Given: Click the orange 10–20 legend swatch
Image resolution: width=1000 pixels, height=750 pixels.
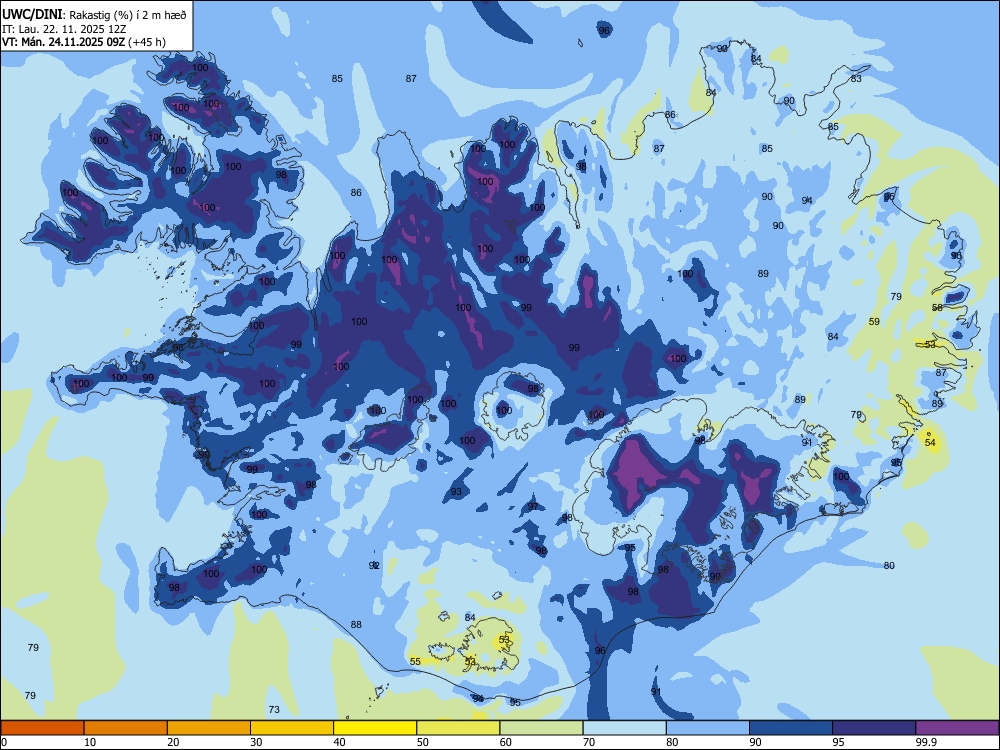Looking at the screenshot, I should 126,728.
